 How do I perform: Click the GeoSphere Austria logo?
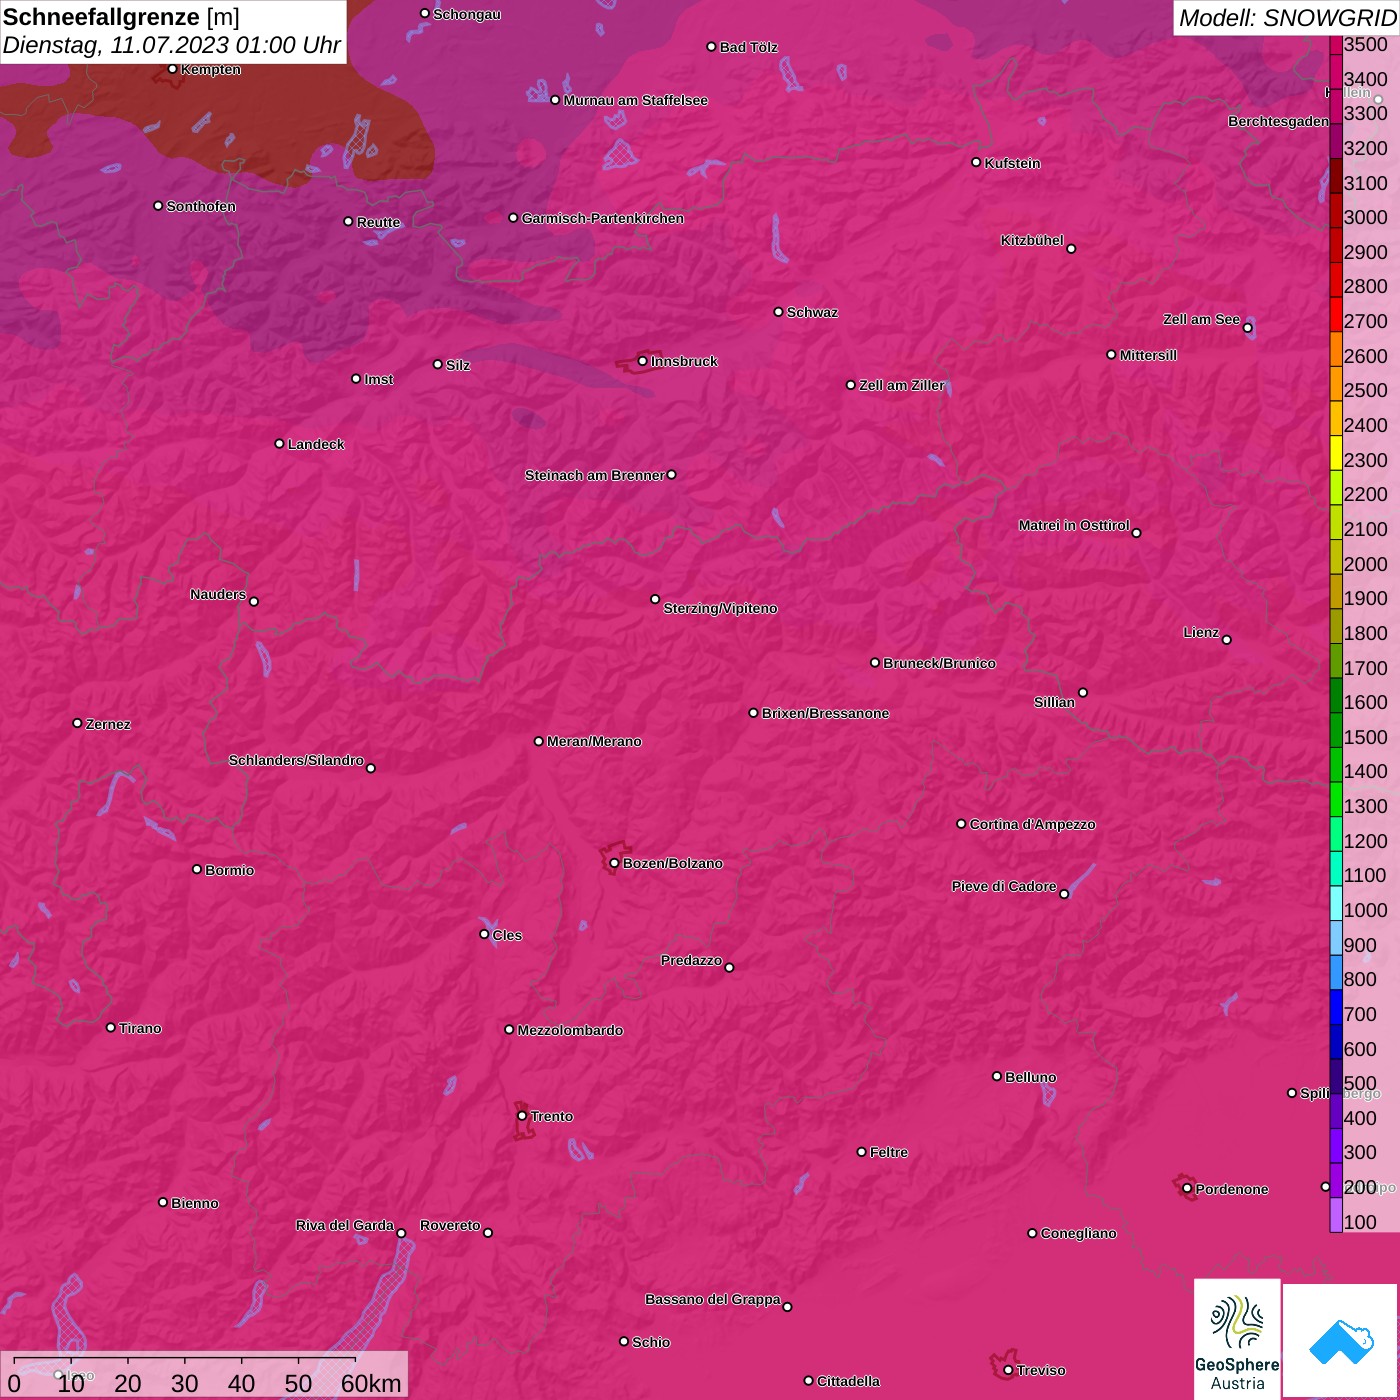point(1237,1340)
